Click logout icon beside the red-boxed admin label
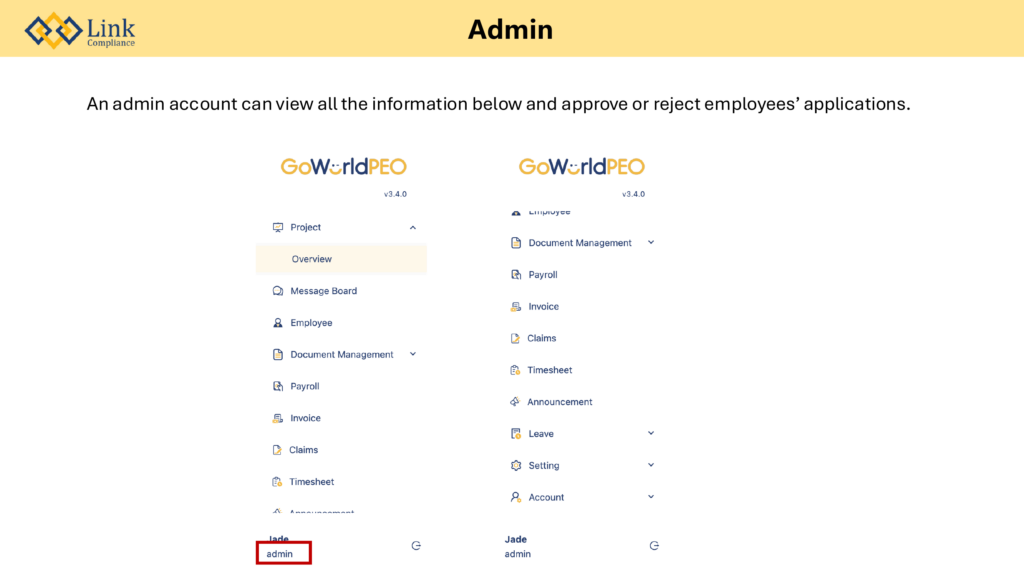The height and width of the screenshot is (576, 1024). 416,546
